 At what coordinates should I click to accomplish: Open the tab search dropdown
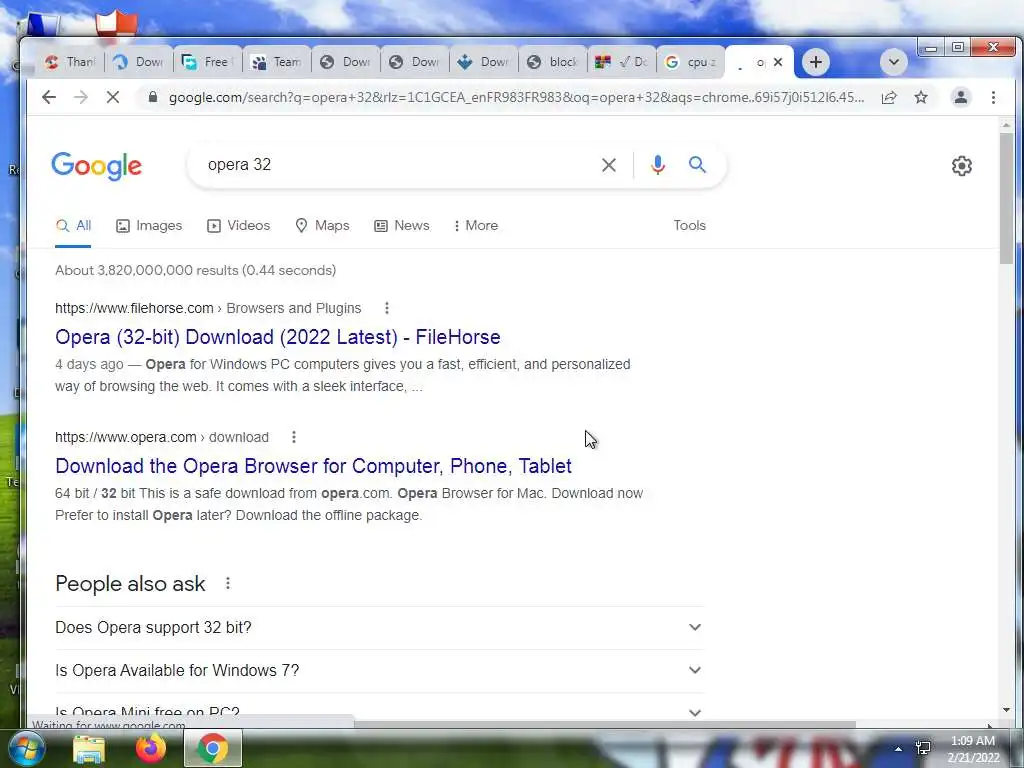[x=893, y=62]
